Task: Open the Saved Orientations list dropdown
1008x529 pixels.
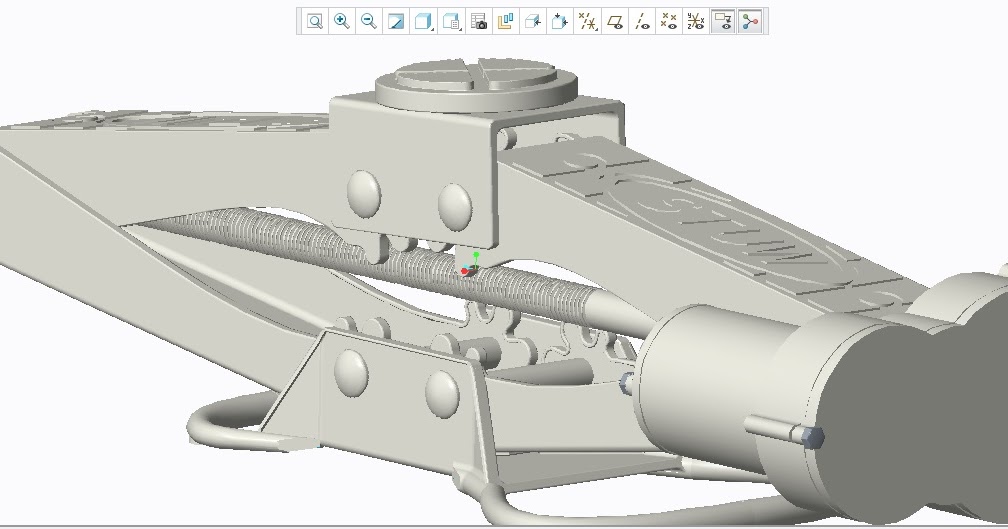Action: [451, 21]
